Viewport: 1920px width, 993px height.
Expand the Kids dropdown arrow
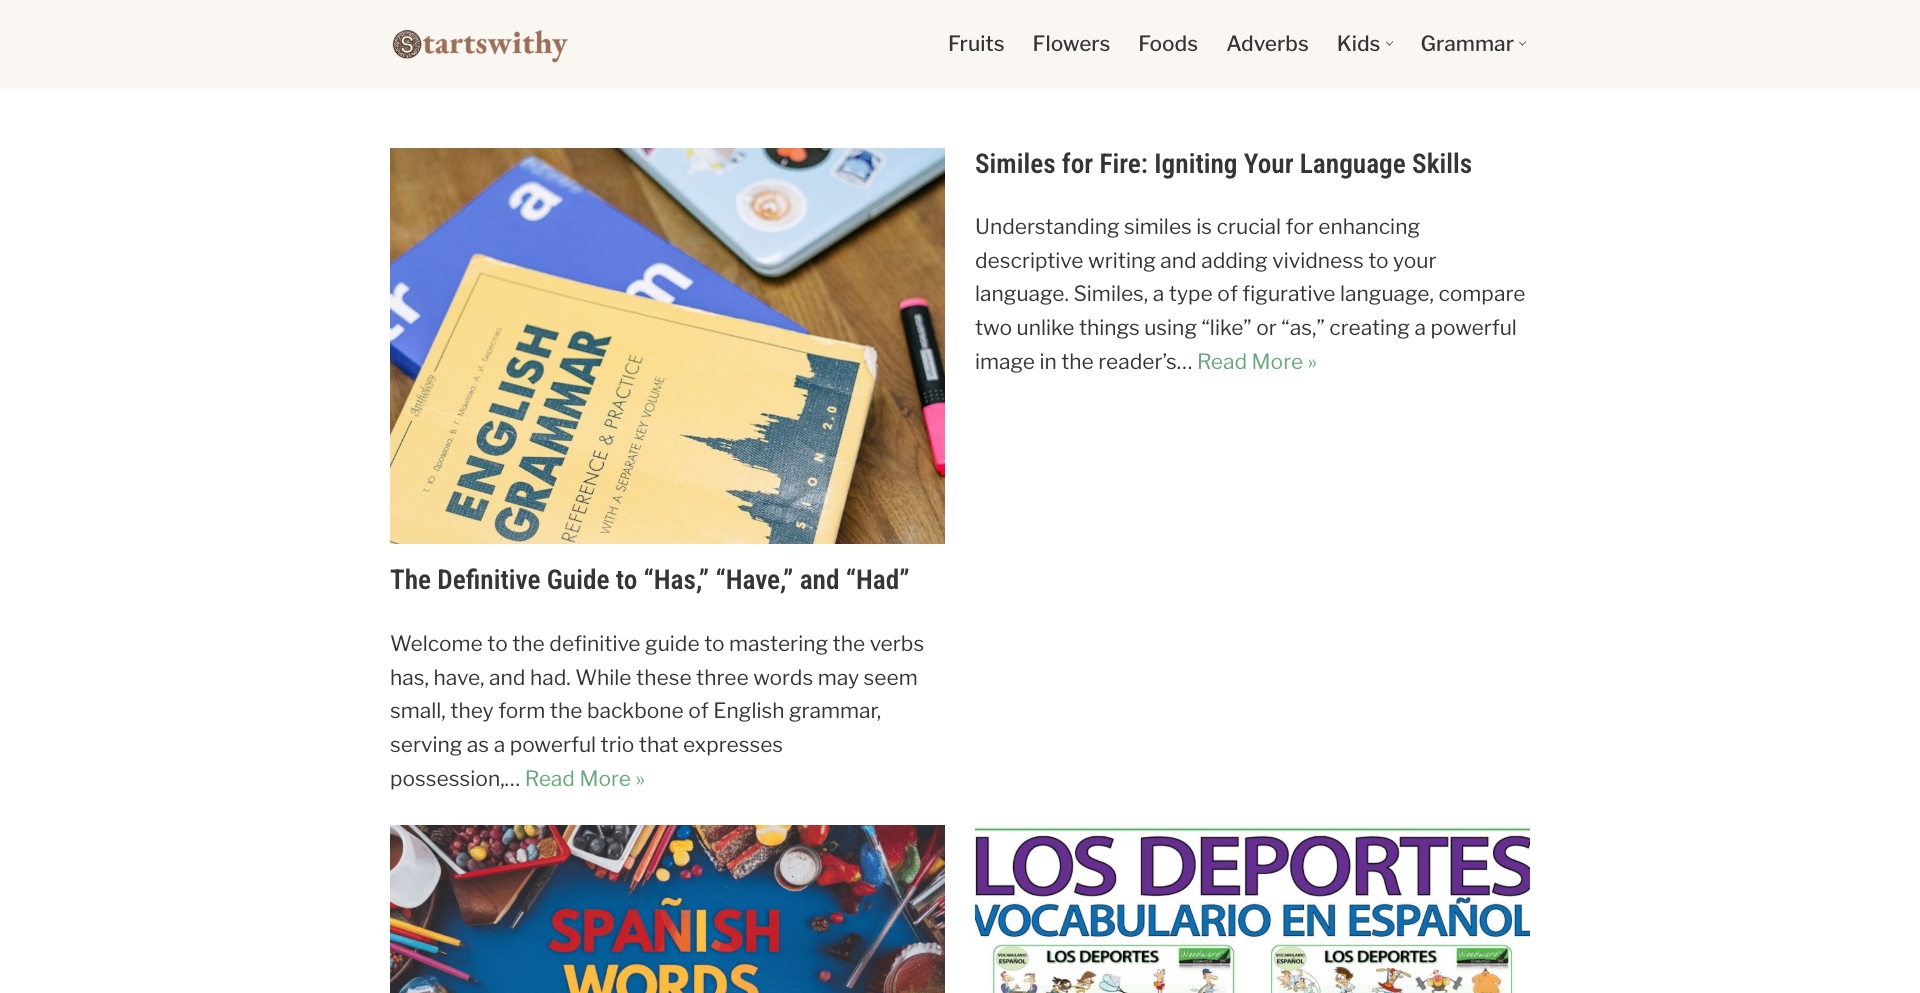pyautogui.click(x=1389, y=44)
